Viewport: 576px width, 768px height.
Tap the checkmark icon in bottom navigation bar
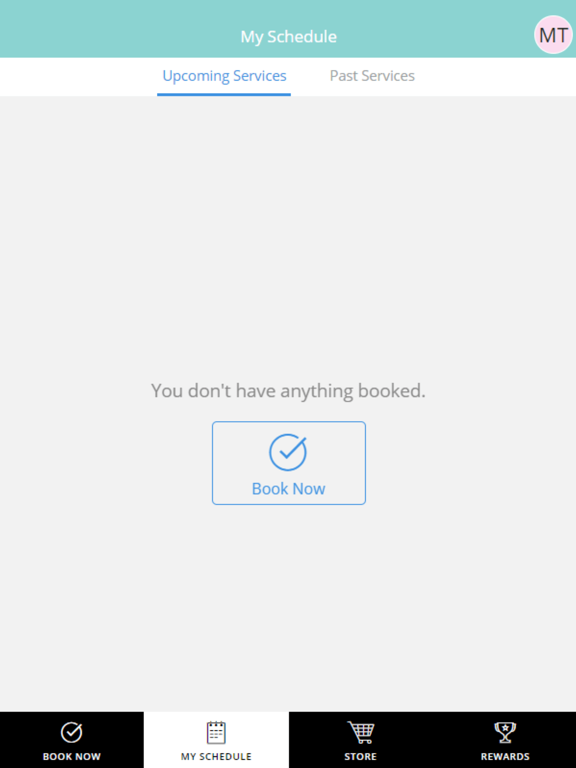click(72, 732)
